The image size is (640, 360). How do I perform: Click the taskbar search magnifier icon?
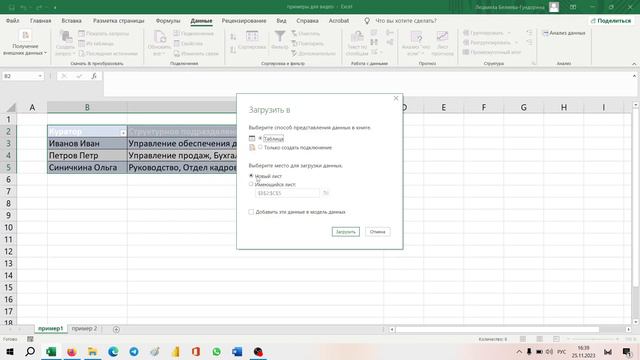click(30, 351)
